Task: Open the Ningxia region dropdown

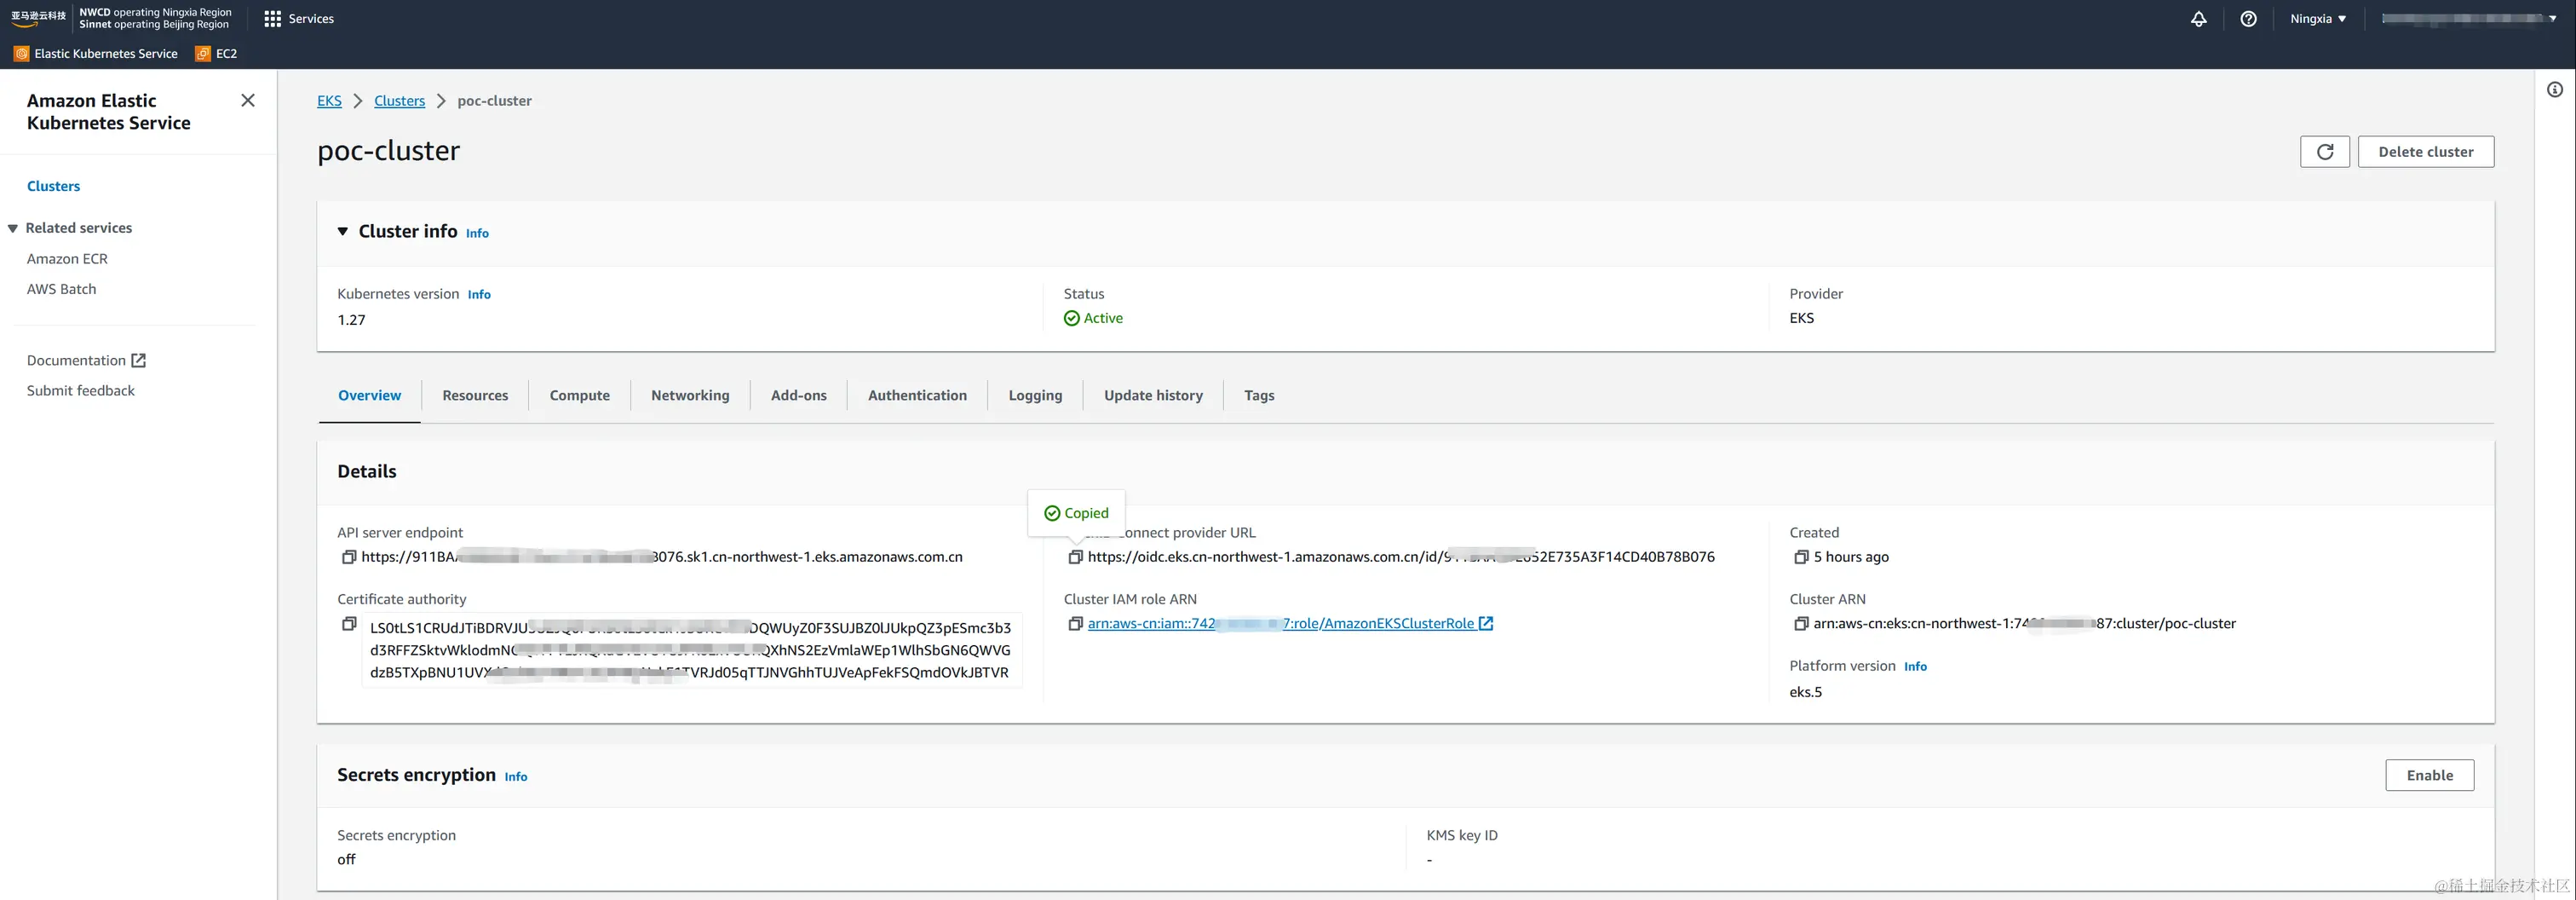Action: [x=2317, y=19]
